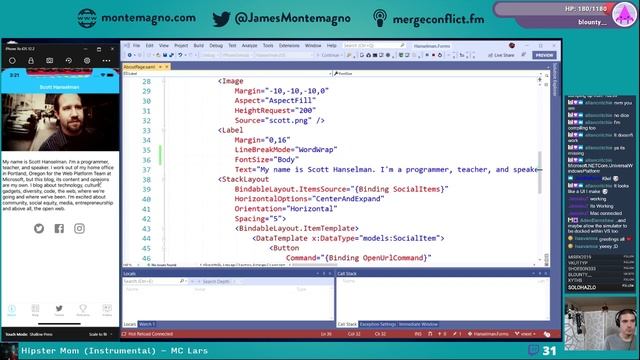Collapse the BindableLayout.ItemTemplate element on line 43

(x=164, y=229)
